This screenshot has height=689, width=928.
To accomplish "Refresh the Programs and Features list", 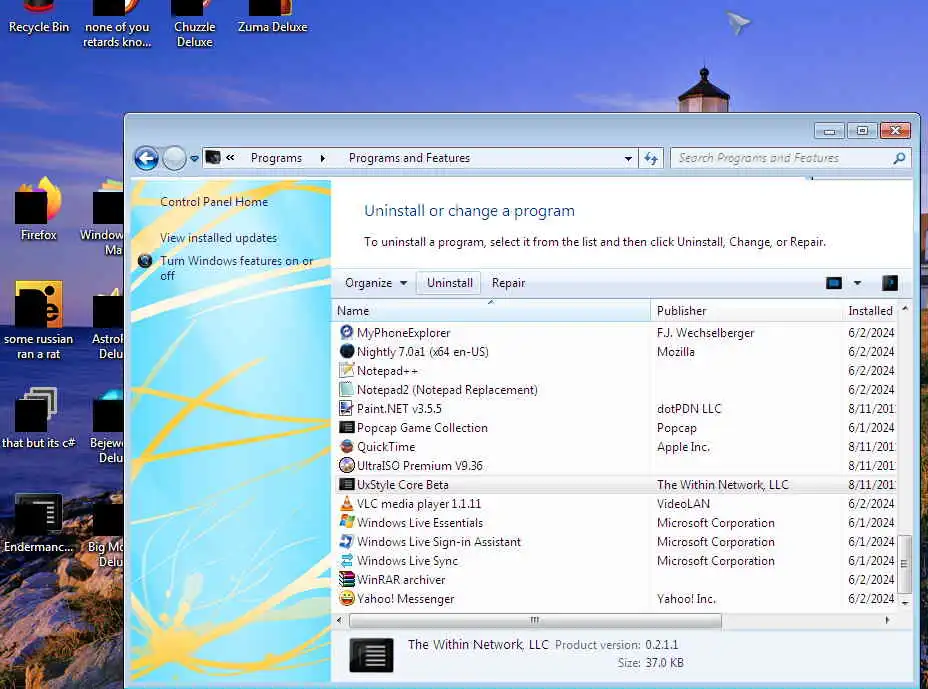I will pos(651,158).
